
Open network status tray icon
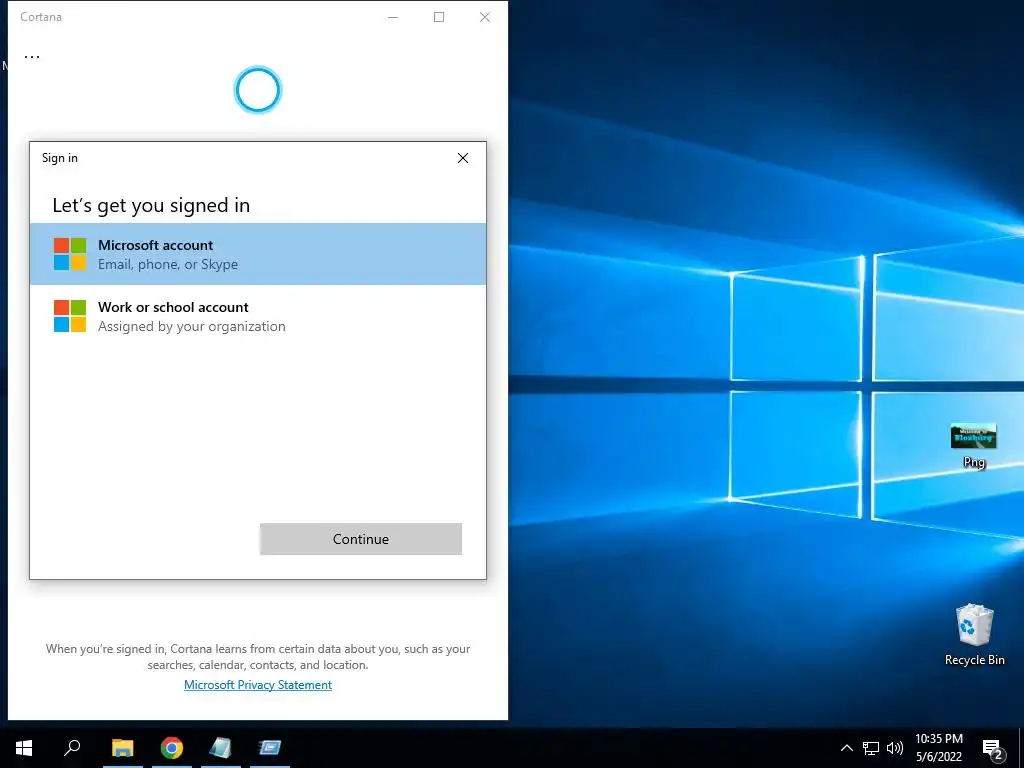(x=871, y=748)
